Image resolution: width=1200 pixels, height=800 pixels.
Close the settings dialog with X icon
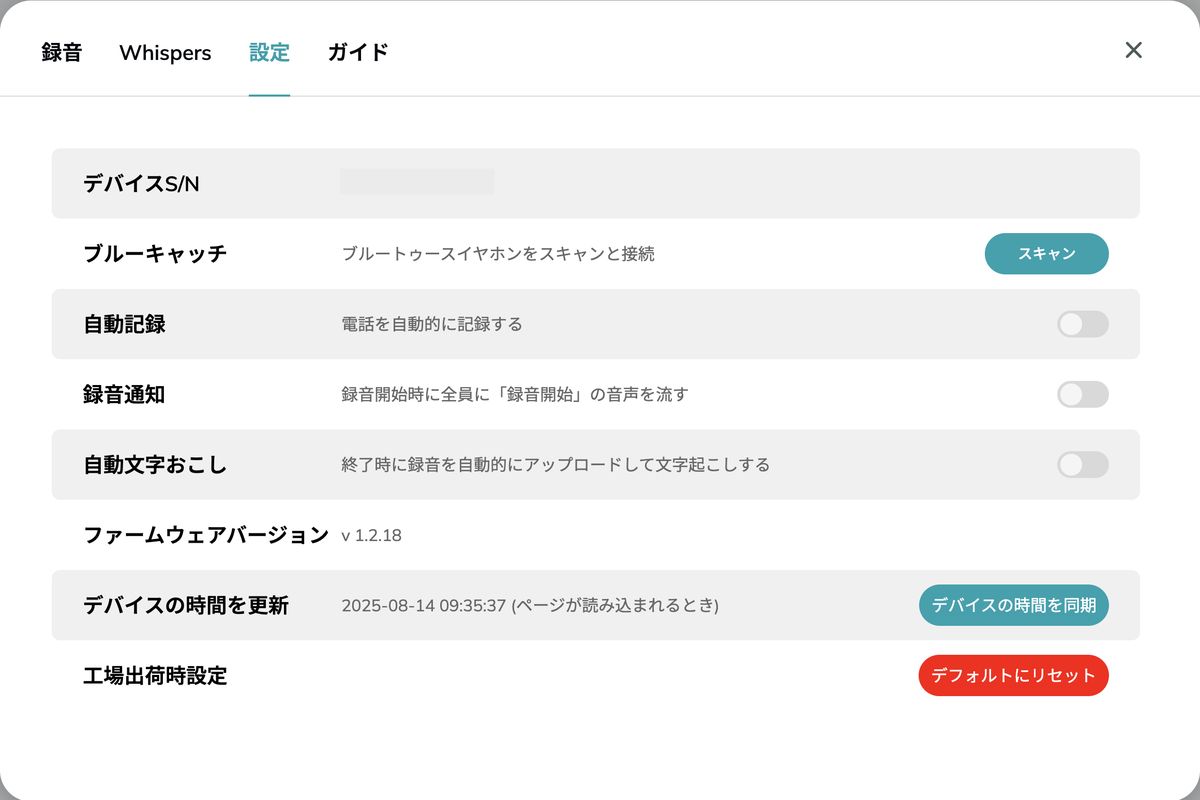click(x=1133, y=50)
